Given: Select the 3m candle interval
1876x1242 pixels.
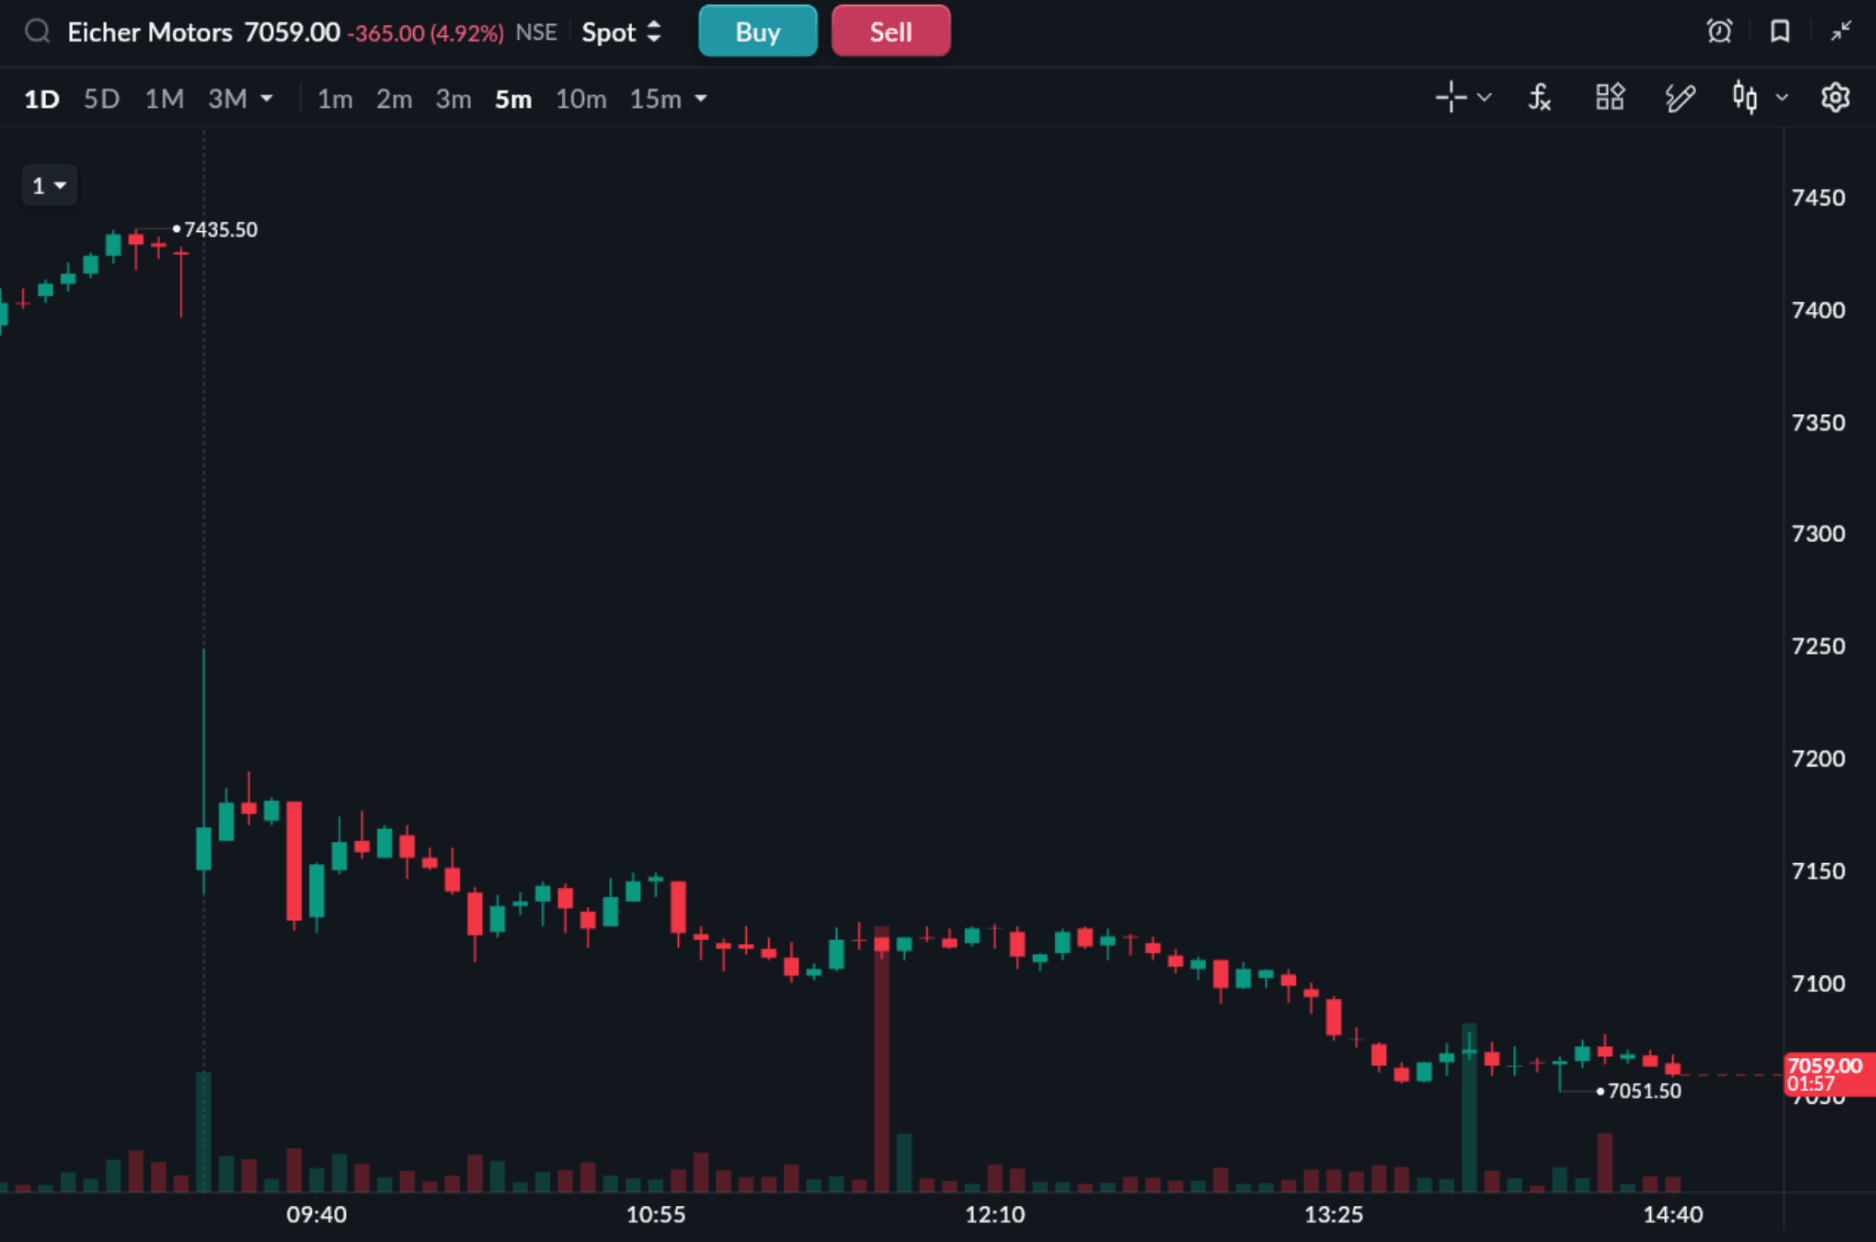Looking at the screenshot, I should [x=453, y=99].
